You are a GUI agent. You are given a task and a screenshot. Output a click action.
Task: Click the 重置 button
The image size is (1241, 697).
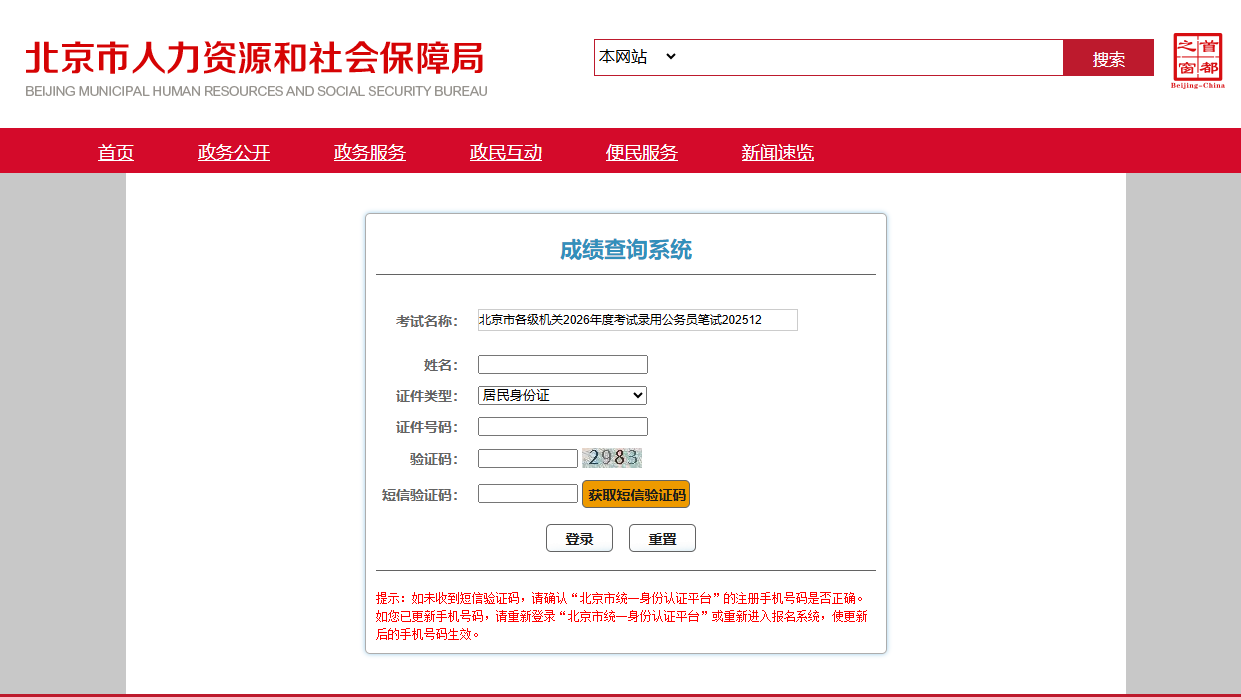pyautogui.click(x=662, y=538)
